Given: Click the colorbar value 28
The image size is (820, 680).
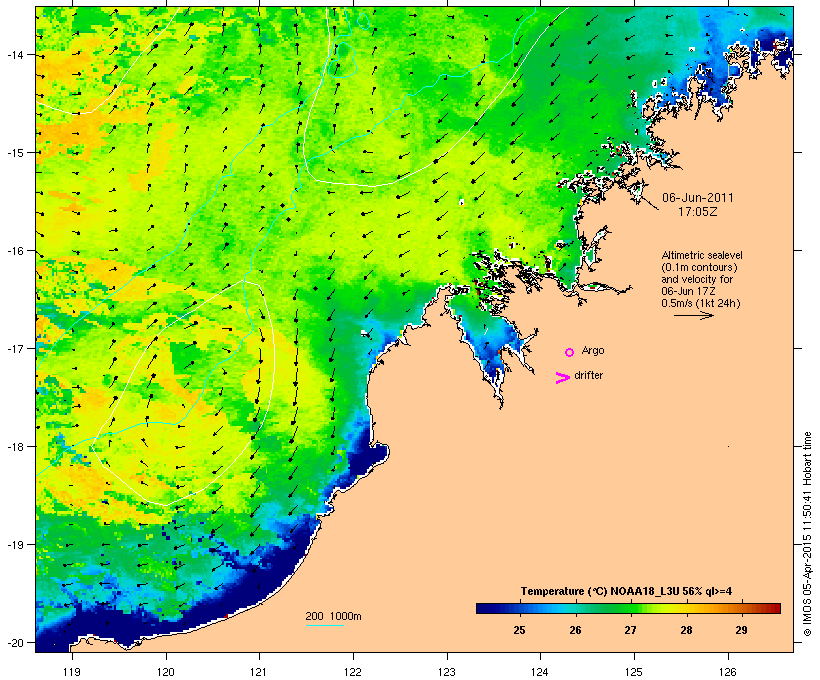Looking at the screenshot, I should (686, 630).
